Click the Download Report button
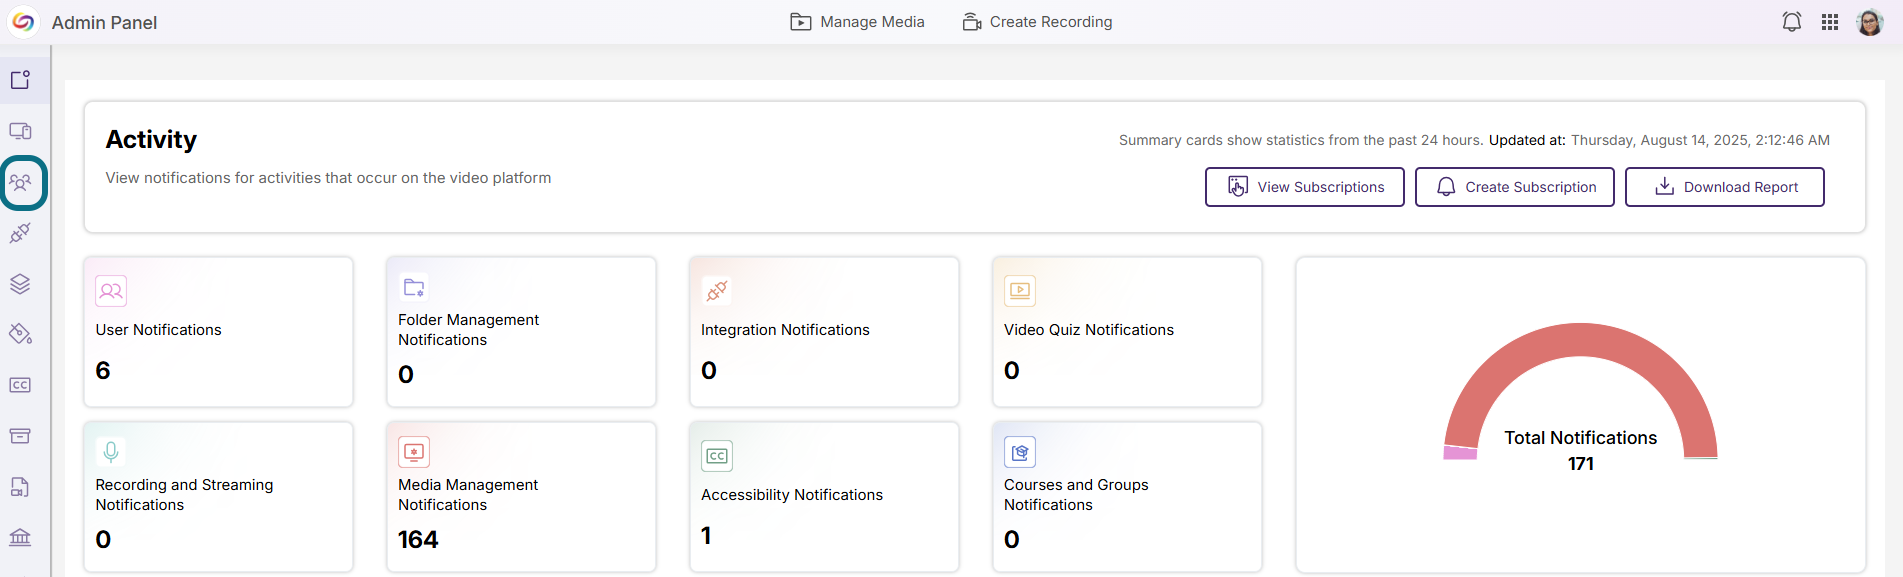This screenshot has height=577, width=1903. click(1724, 187)
